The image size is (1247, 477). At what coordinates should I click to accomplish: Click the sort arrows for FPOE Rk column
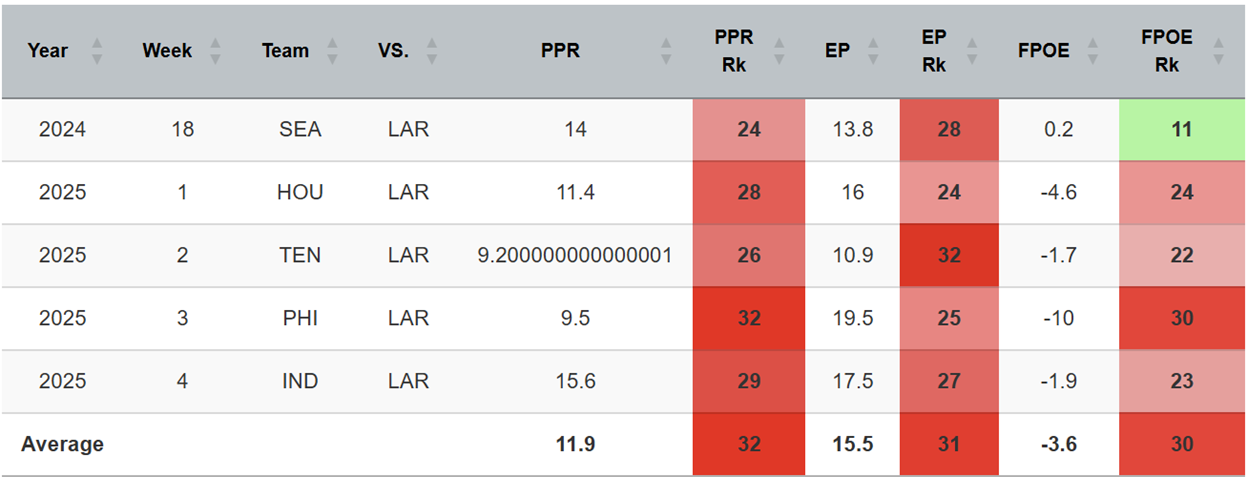point(1218,51)
